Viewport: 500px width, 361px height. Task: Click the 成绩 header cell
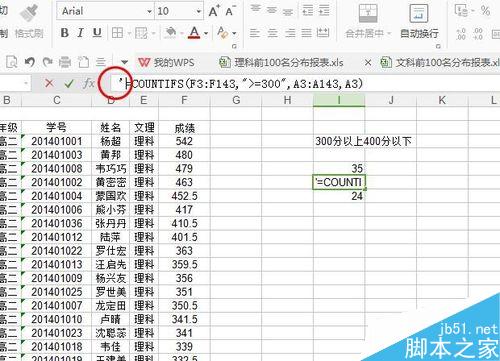[184, 128]
